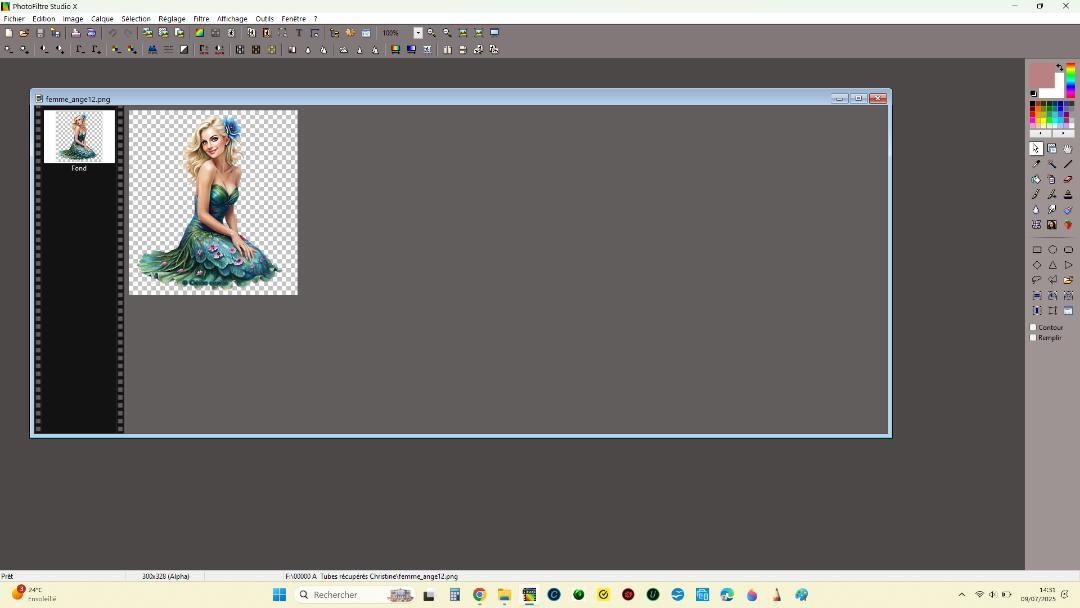Click the zoom out magnifier icon

(x=447, y=32)
